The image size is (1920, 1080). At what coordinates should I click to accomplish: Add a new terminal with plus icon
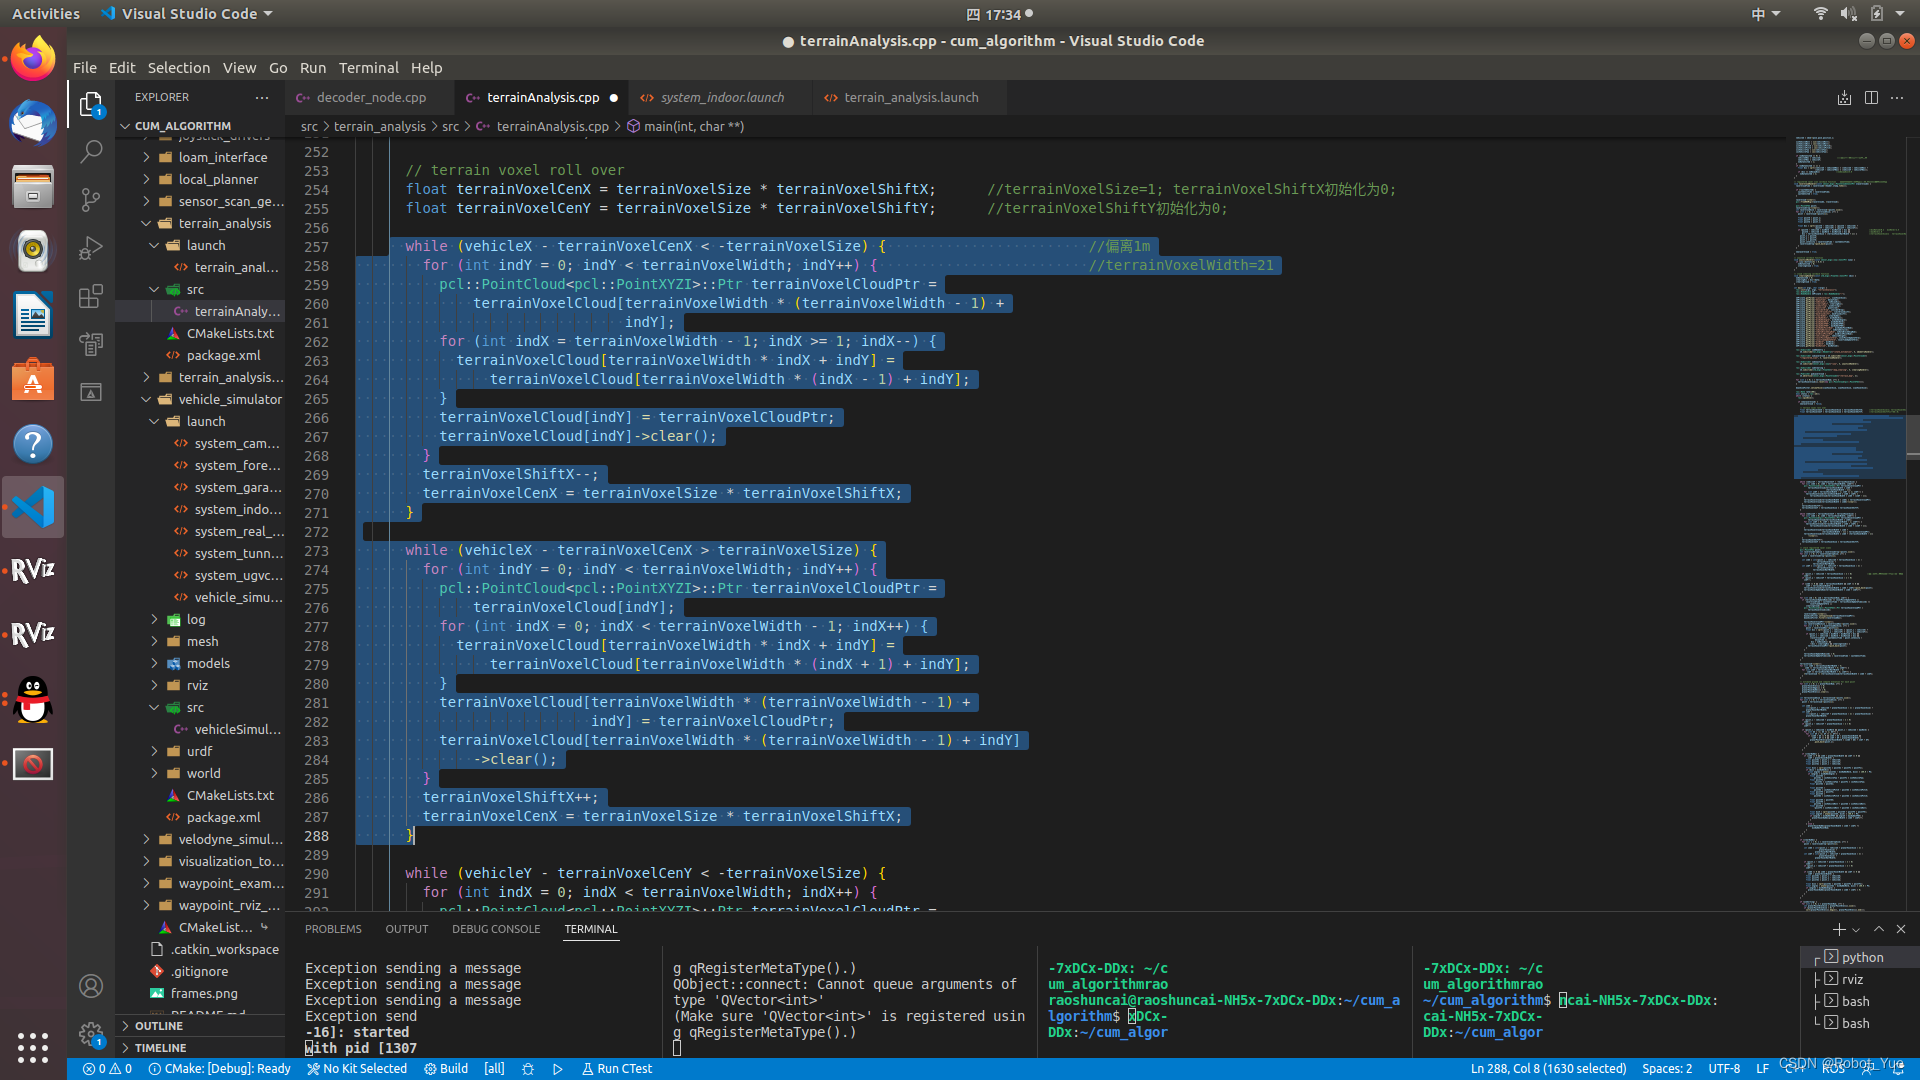[x=1838, y=929]
